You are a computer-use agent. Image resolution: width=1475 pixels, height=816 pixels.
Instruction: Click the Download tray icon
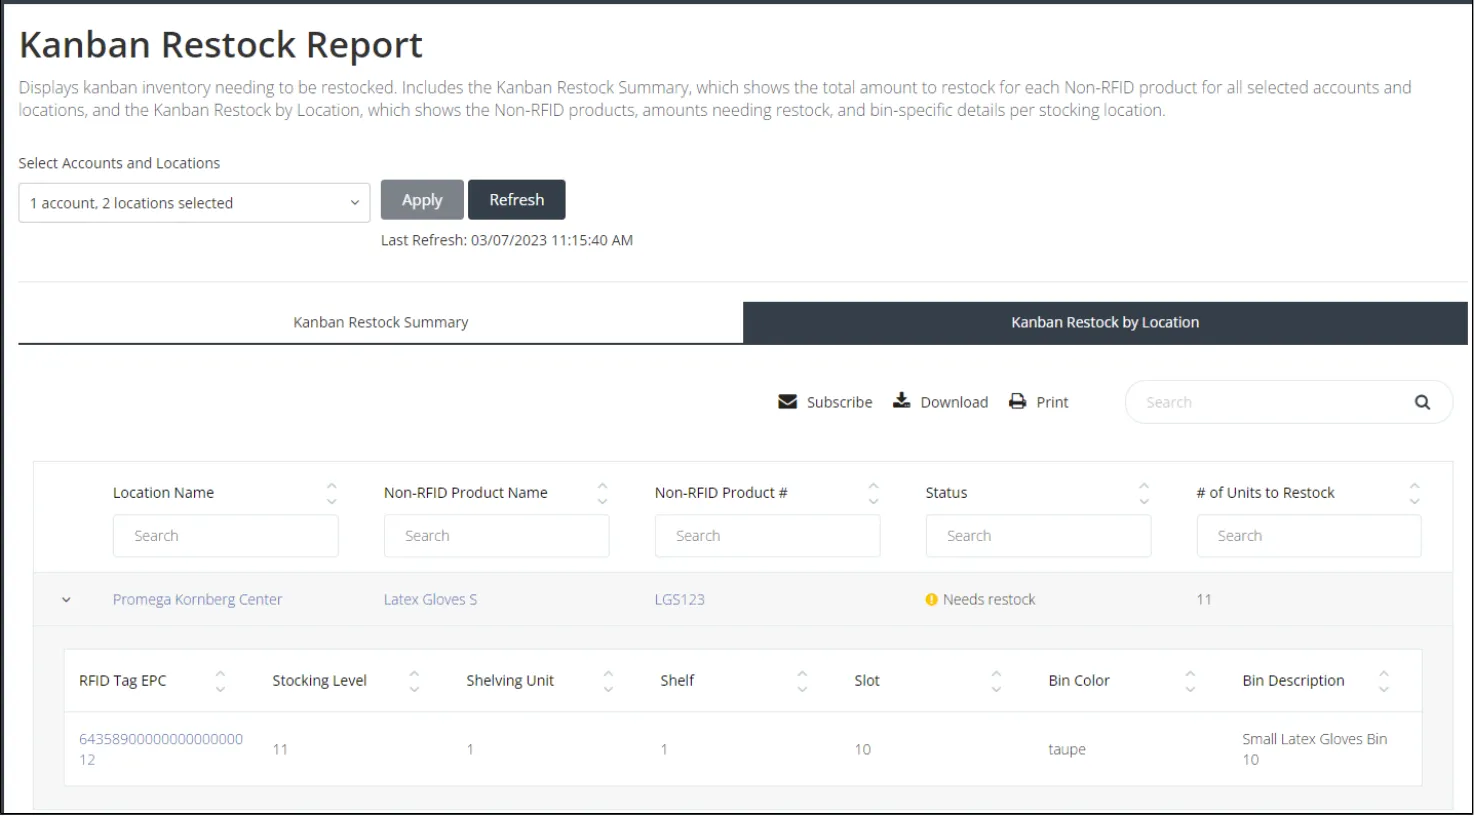902,400
